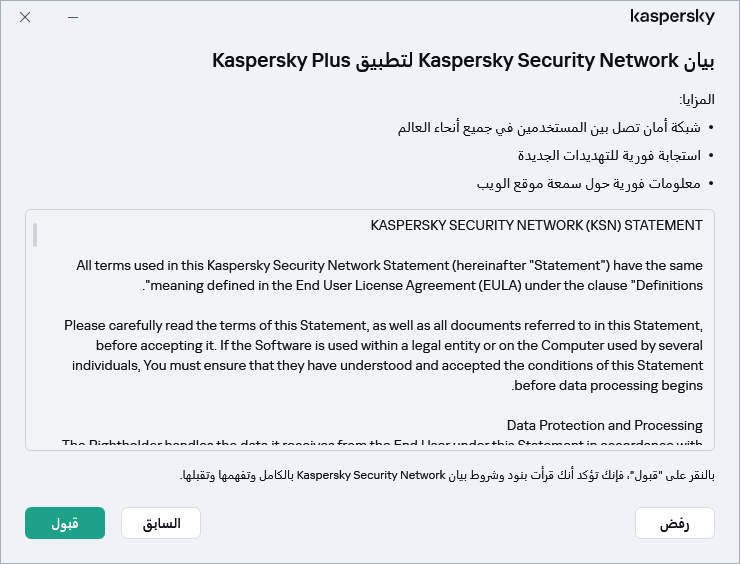
Task: Click the "Kaspersky Plus" text in the title
Action: [262, 61]
